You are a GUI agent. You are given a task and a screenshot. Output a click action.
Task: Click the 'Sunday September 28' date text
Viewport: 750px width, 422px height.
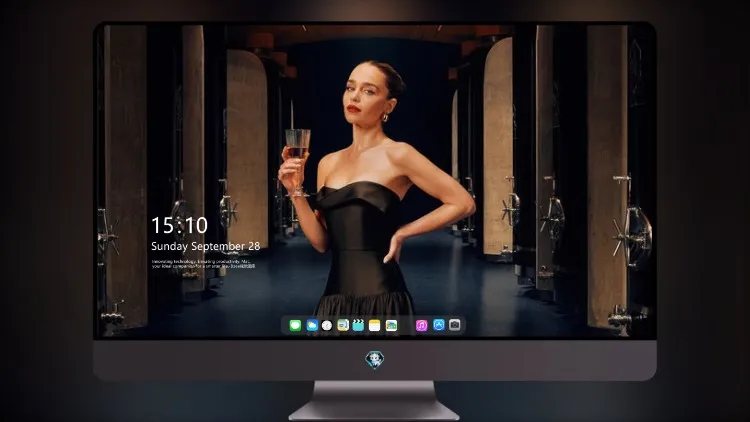[206, 246]
